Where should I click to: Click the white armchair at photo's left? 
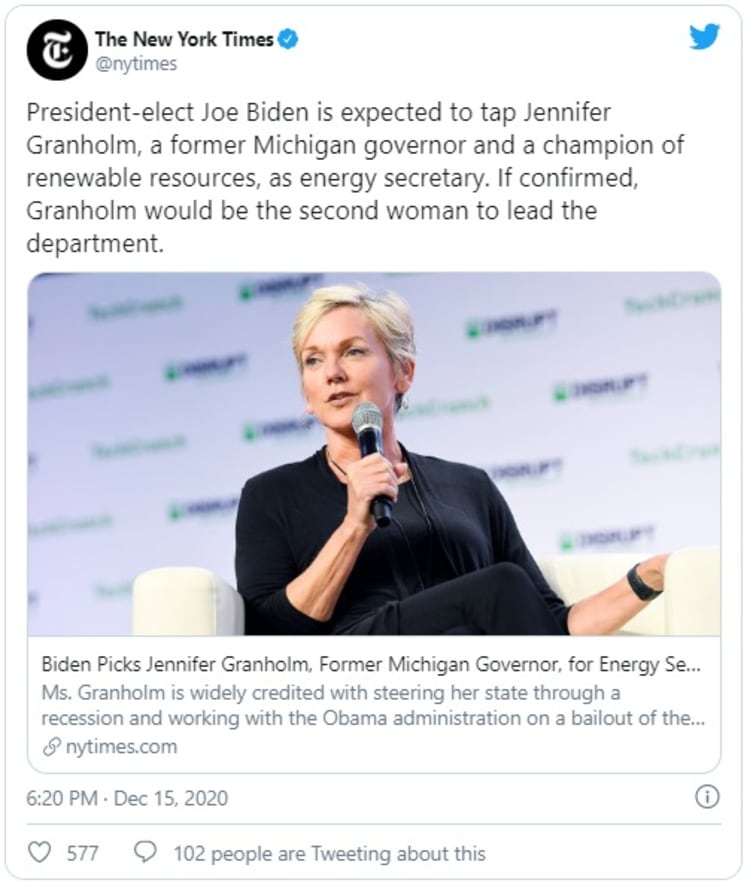185,600
